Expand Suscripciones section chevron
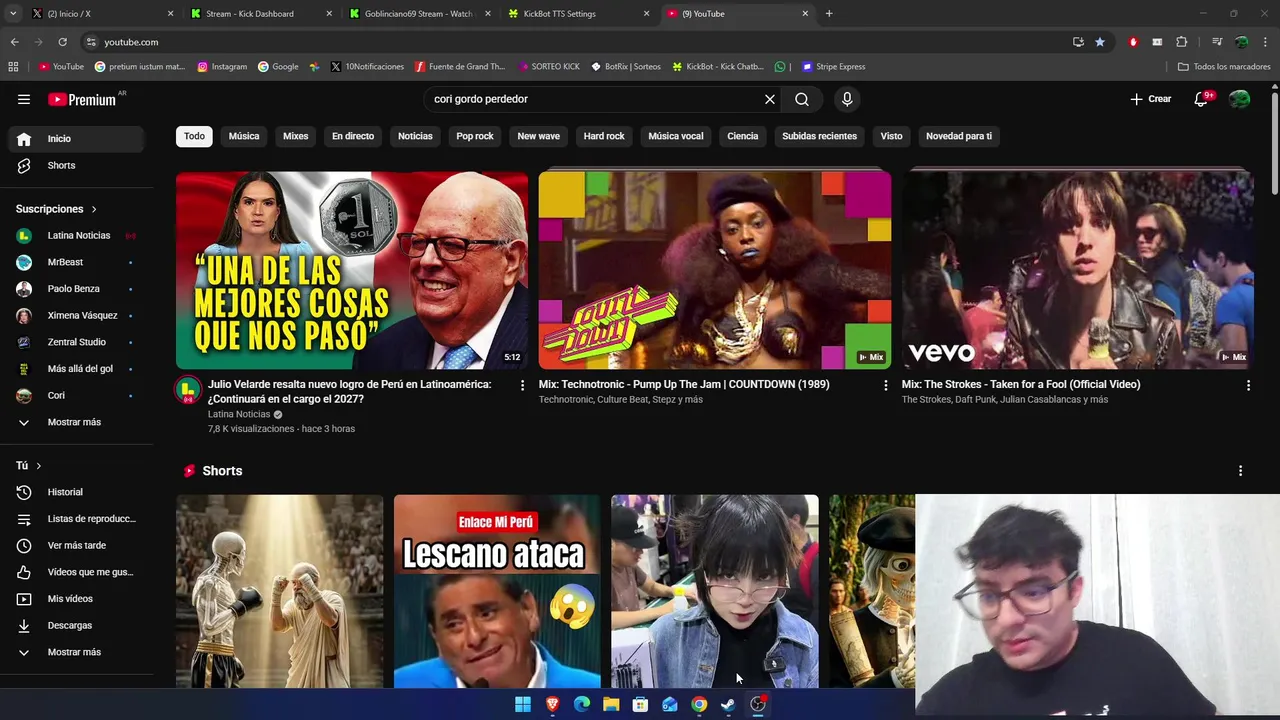Image resolution: width=1280 pixels, height=720 pixels. tap(94, 209)
